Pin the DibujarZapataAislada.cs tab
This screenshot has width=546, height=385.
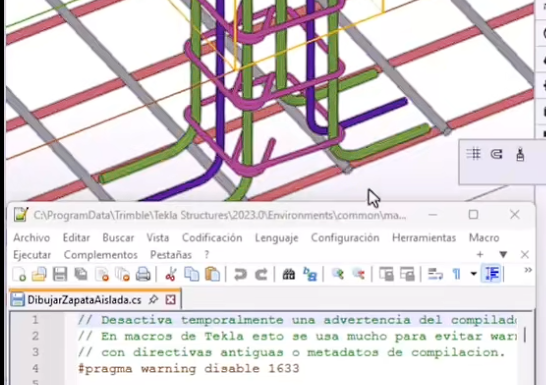pos(153,299)
